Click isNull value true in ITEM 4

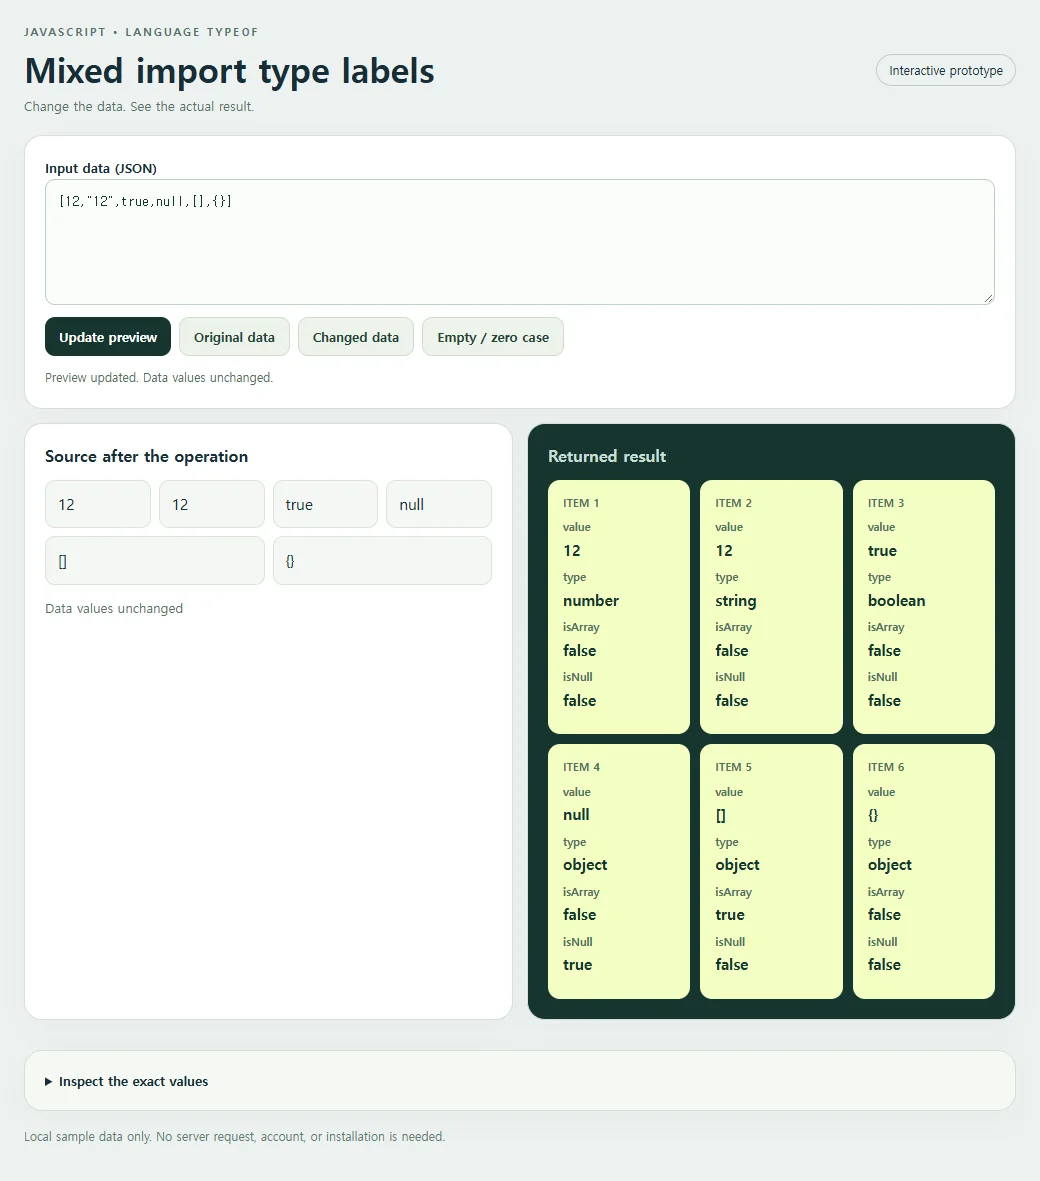tap(577, 964)
